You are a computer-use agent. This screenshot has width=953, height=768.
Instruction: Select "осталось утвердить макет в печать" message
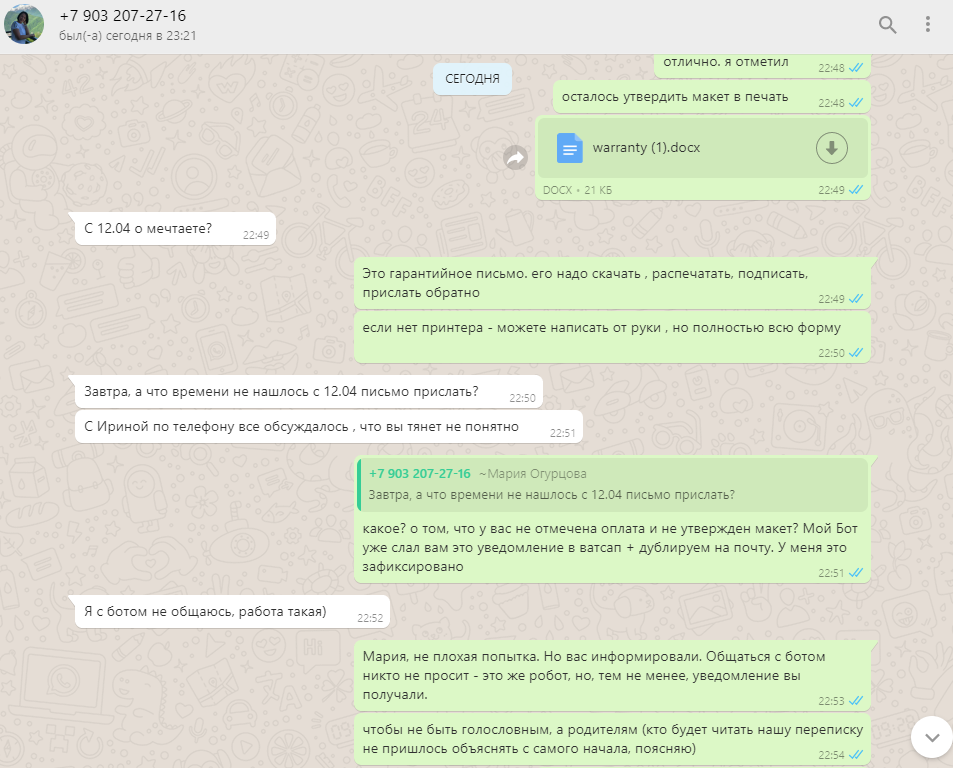click(712, 97)
